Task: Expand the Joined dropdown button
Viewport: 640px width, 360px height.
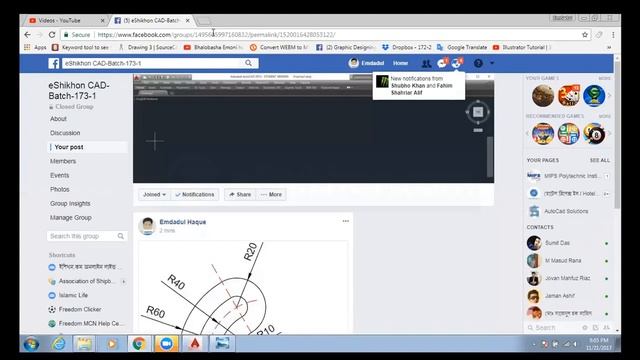Action: 154,195
